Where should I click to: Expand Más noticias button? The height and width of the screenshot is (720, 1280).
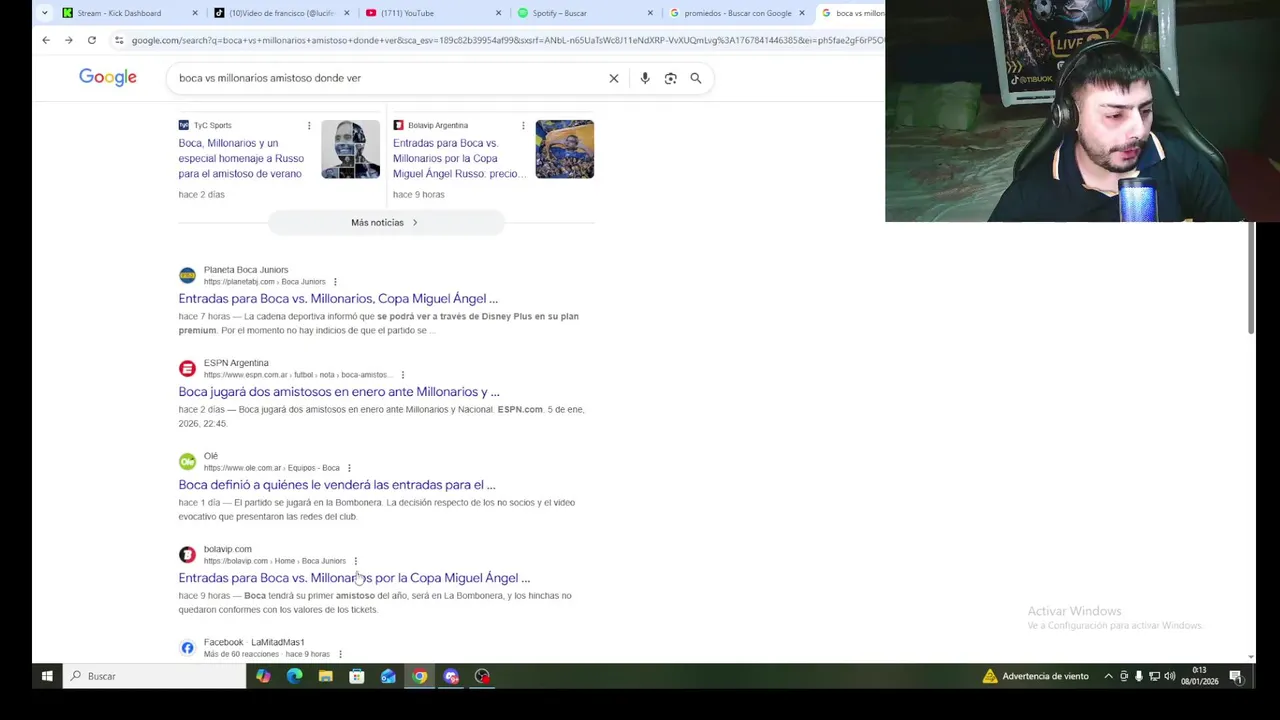[x=385, y=223]
